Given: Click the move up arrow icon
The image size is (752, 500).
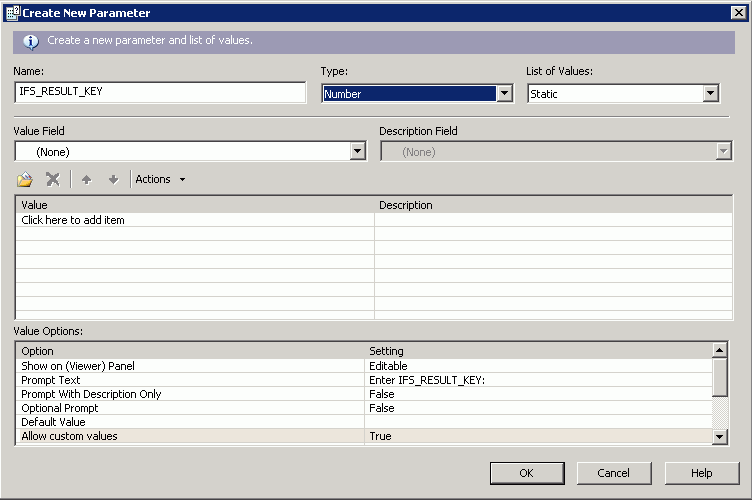Looking at the screenshot, I should point(87,179).
